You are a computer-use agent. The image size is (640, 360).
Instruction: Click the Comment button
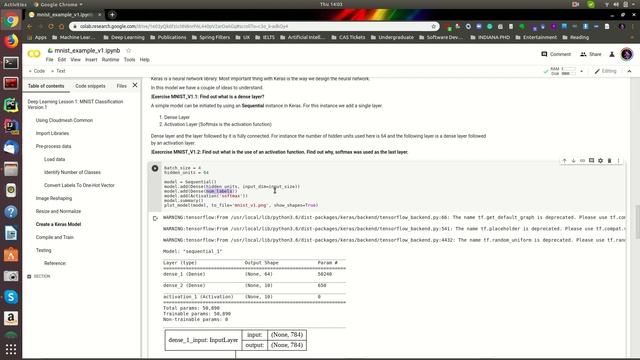coord(556,54)
